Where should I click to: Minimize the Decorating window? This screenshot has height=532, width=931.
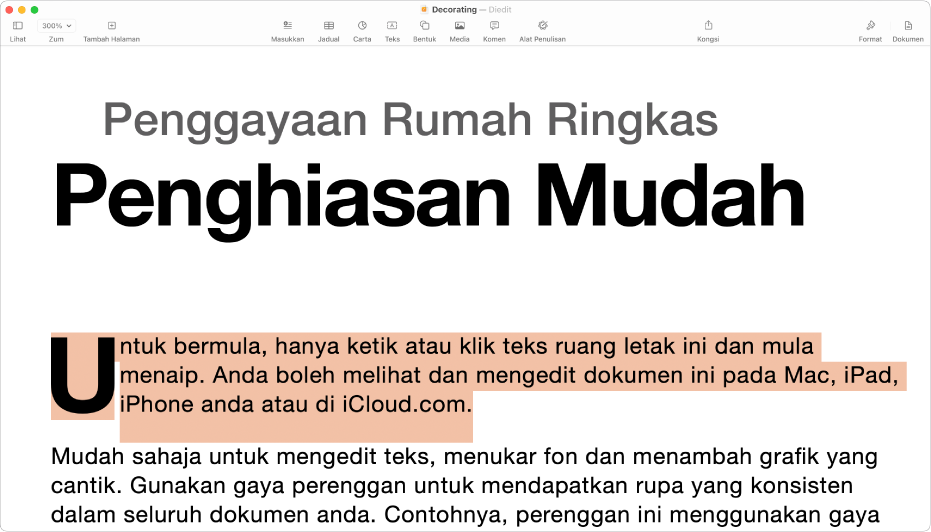tap(22, 10)
